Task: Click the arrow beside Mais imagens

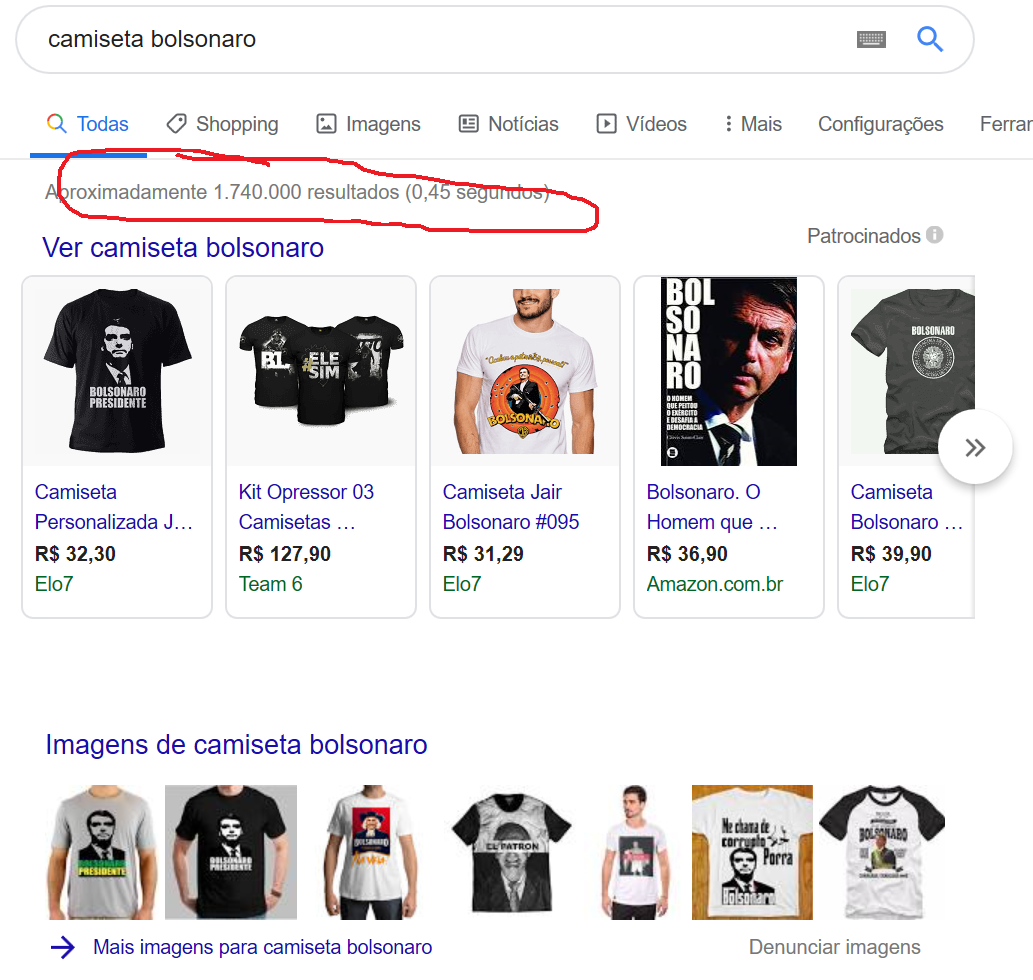Action: 63,947
